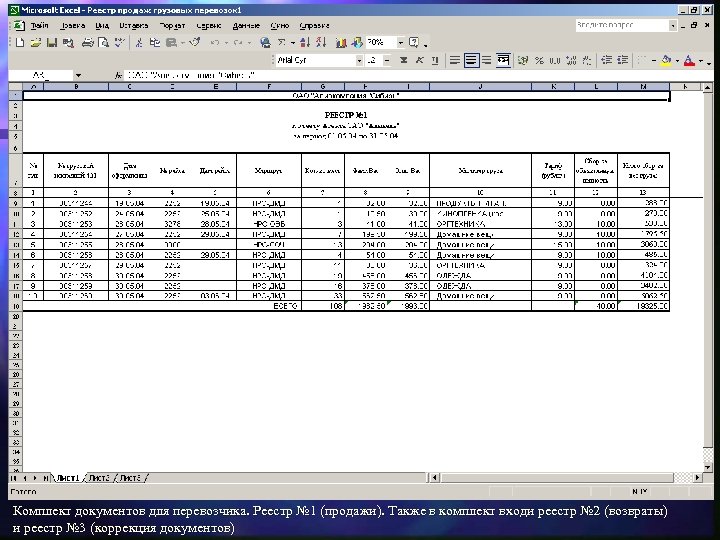Click the Copy icon in the toolbar
The height and width of the screenshot is (540, 720).
click(155, 43)
